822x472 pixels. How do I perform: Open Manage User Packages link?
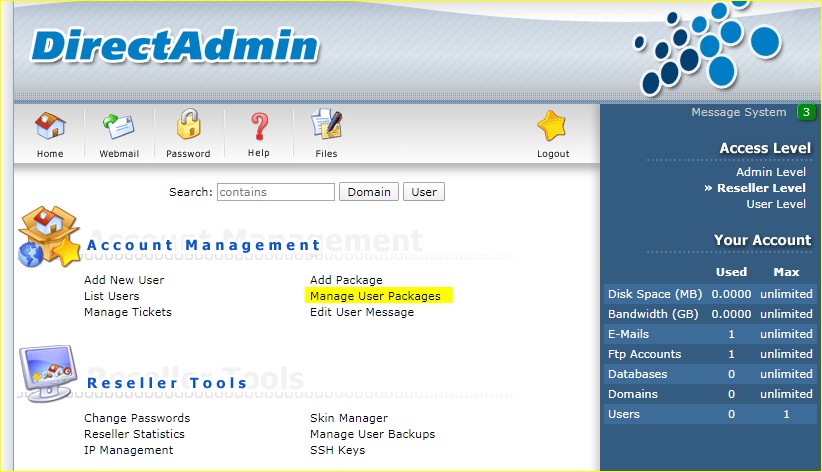(x=375, y=296)
